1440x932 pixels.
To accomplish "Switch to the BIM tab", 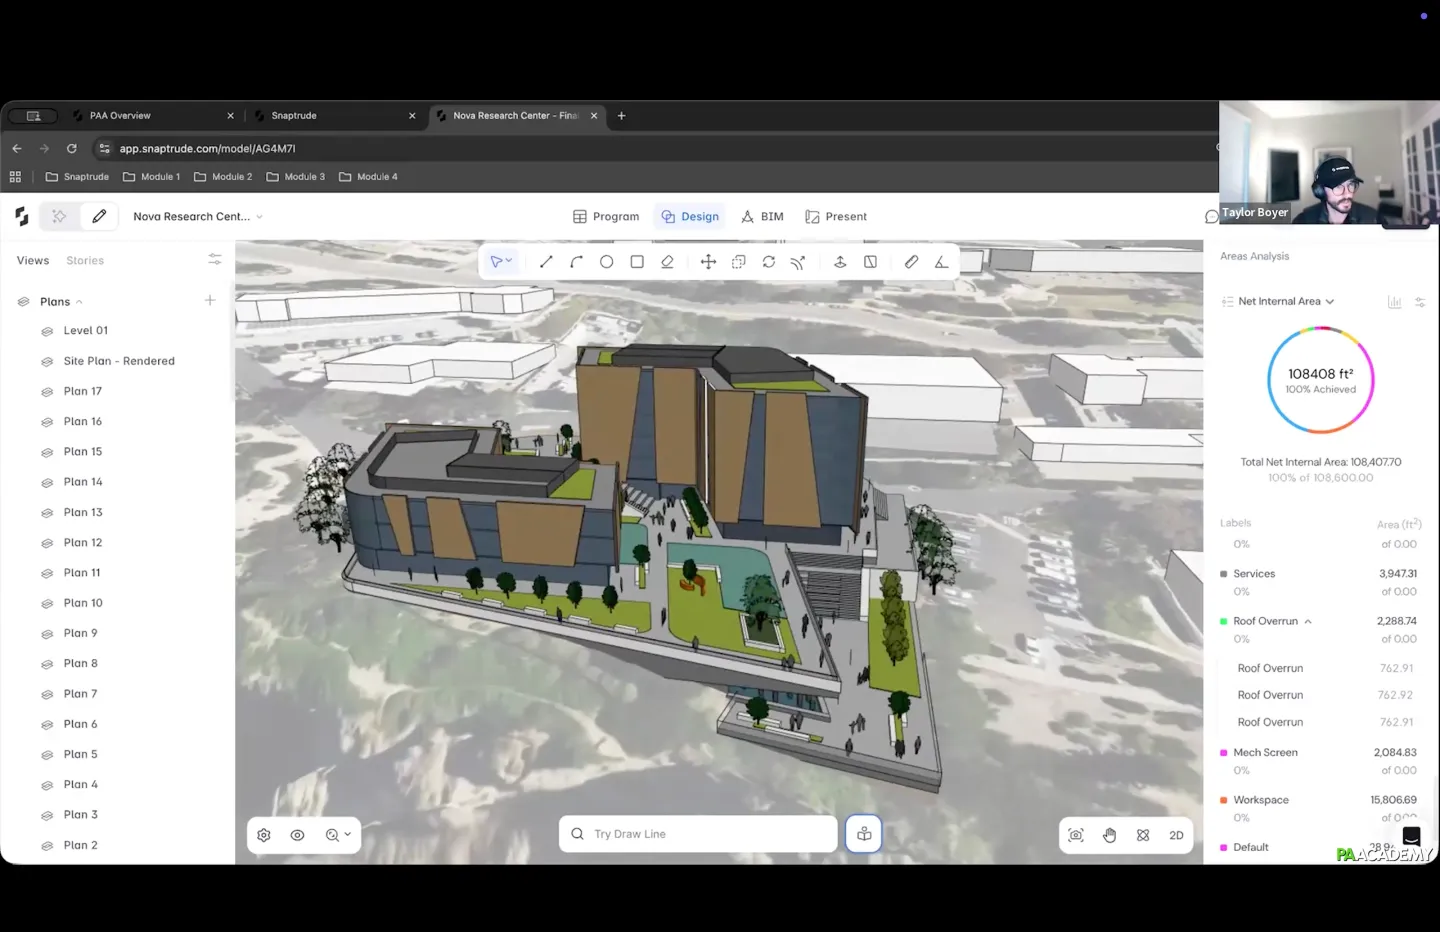I will [x=762, y=216].
